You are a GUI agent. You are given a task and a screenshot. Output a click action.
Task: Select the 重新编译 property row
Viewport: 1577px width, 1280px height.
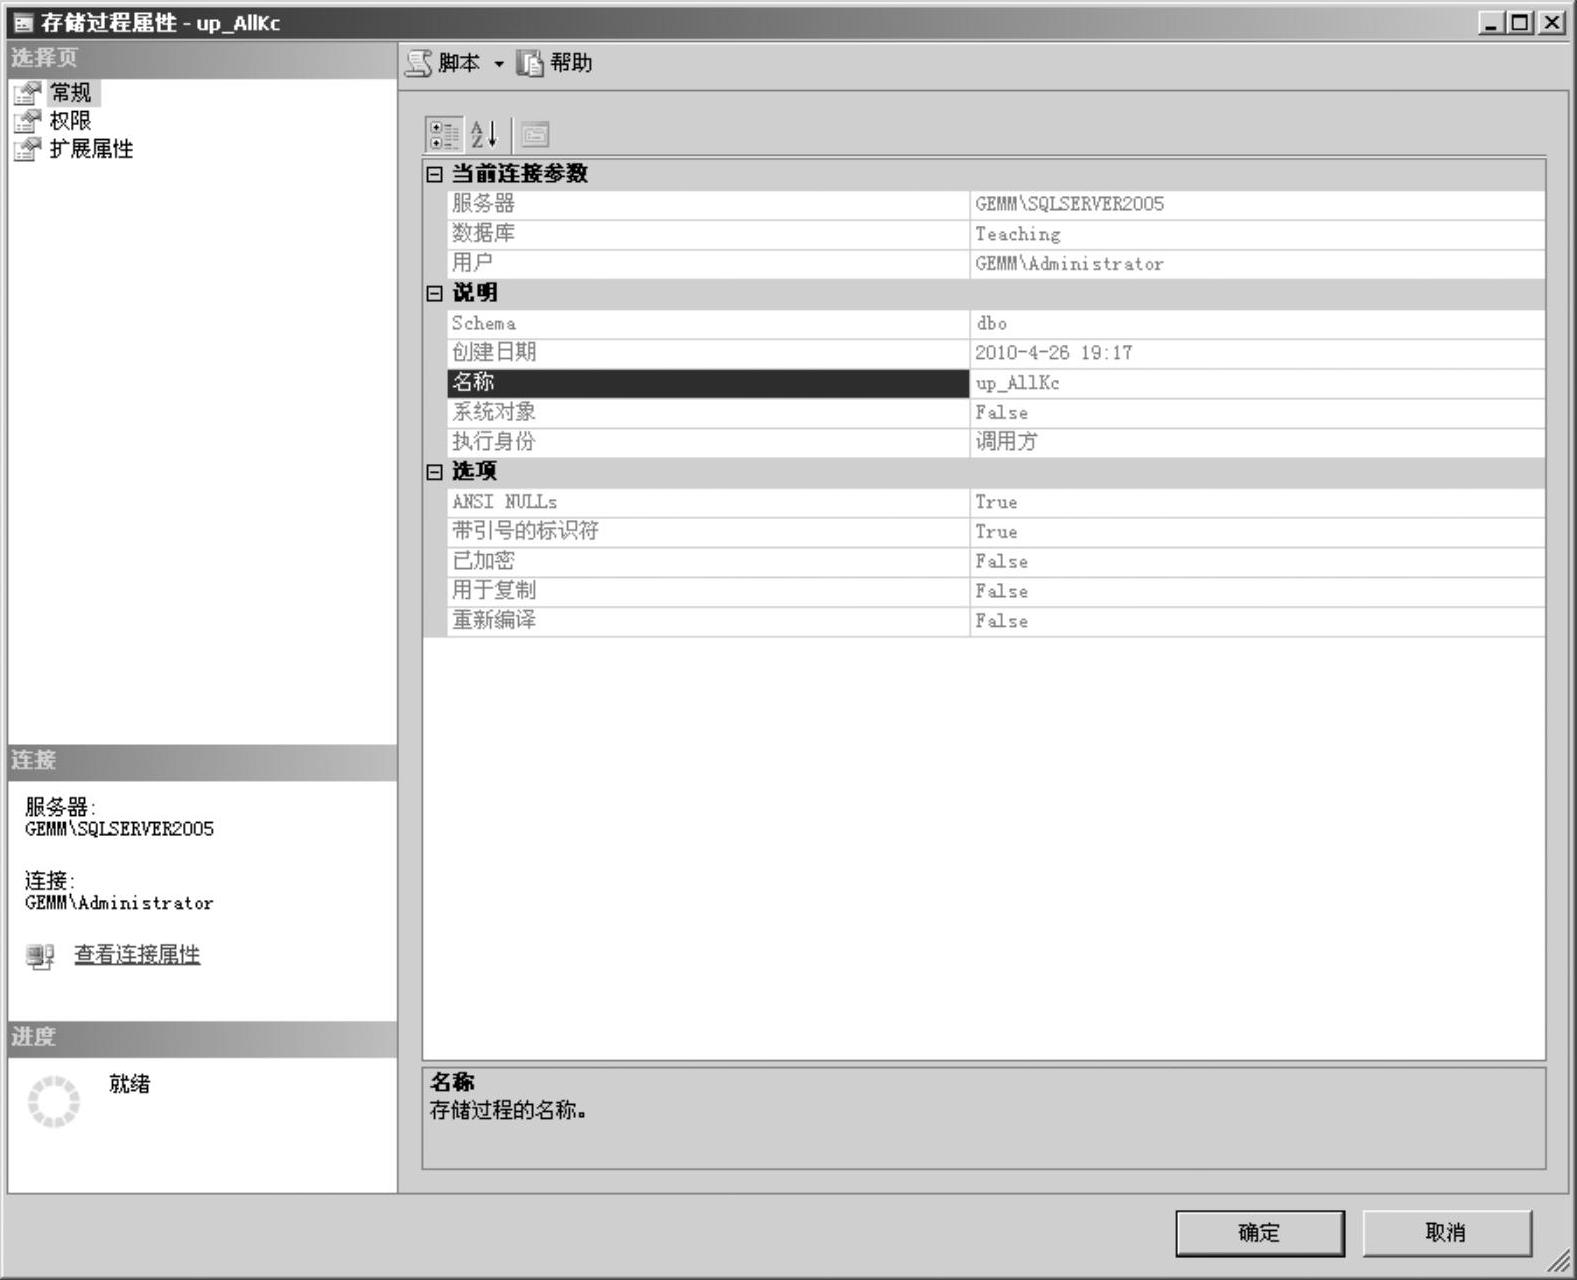[x=996, y=621]
